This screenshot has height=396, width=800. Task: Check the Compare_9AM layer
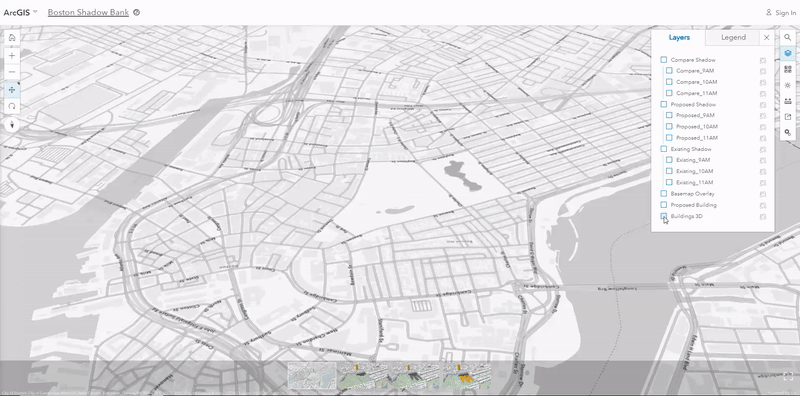tap(669, 71)
